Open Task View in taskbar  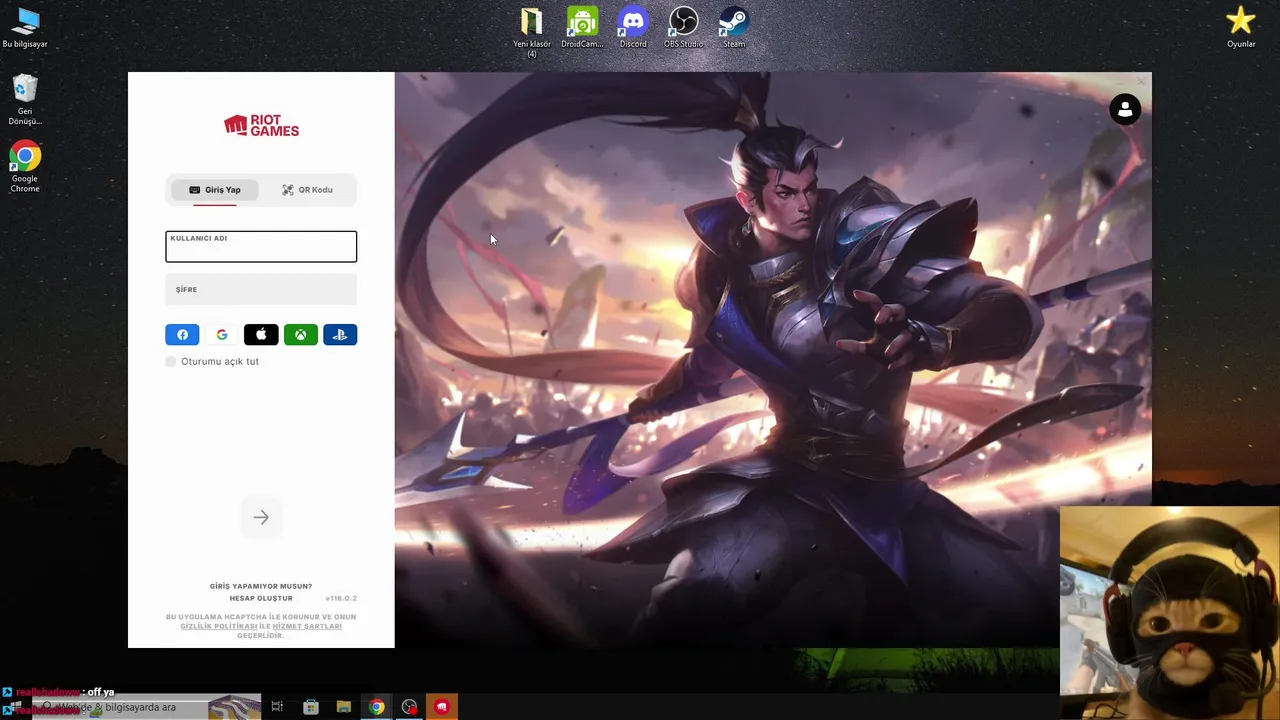[277, 707]
